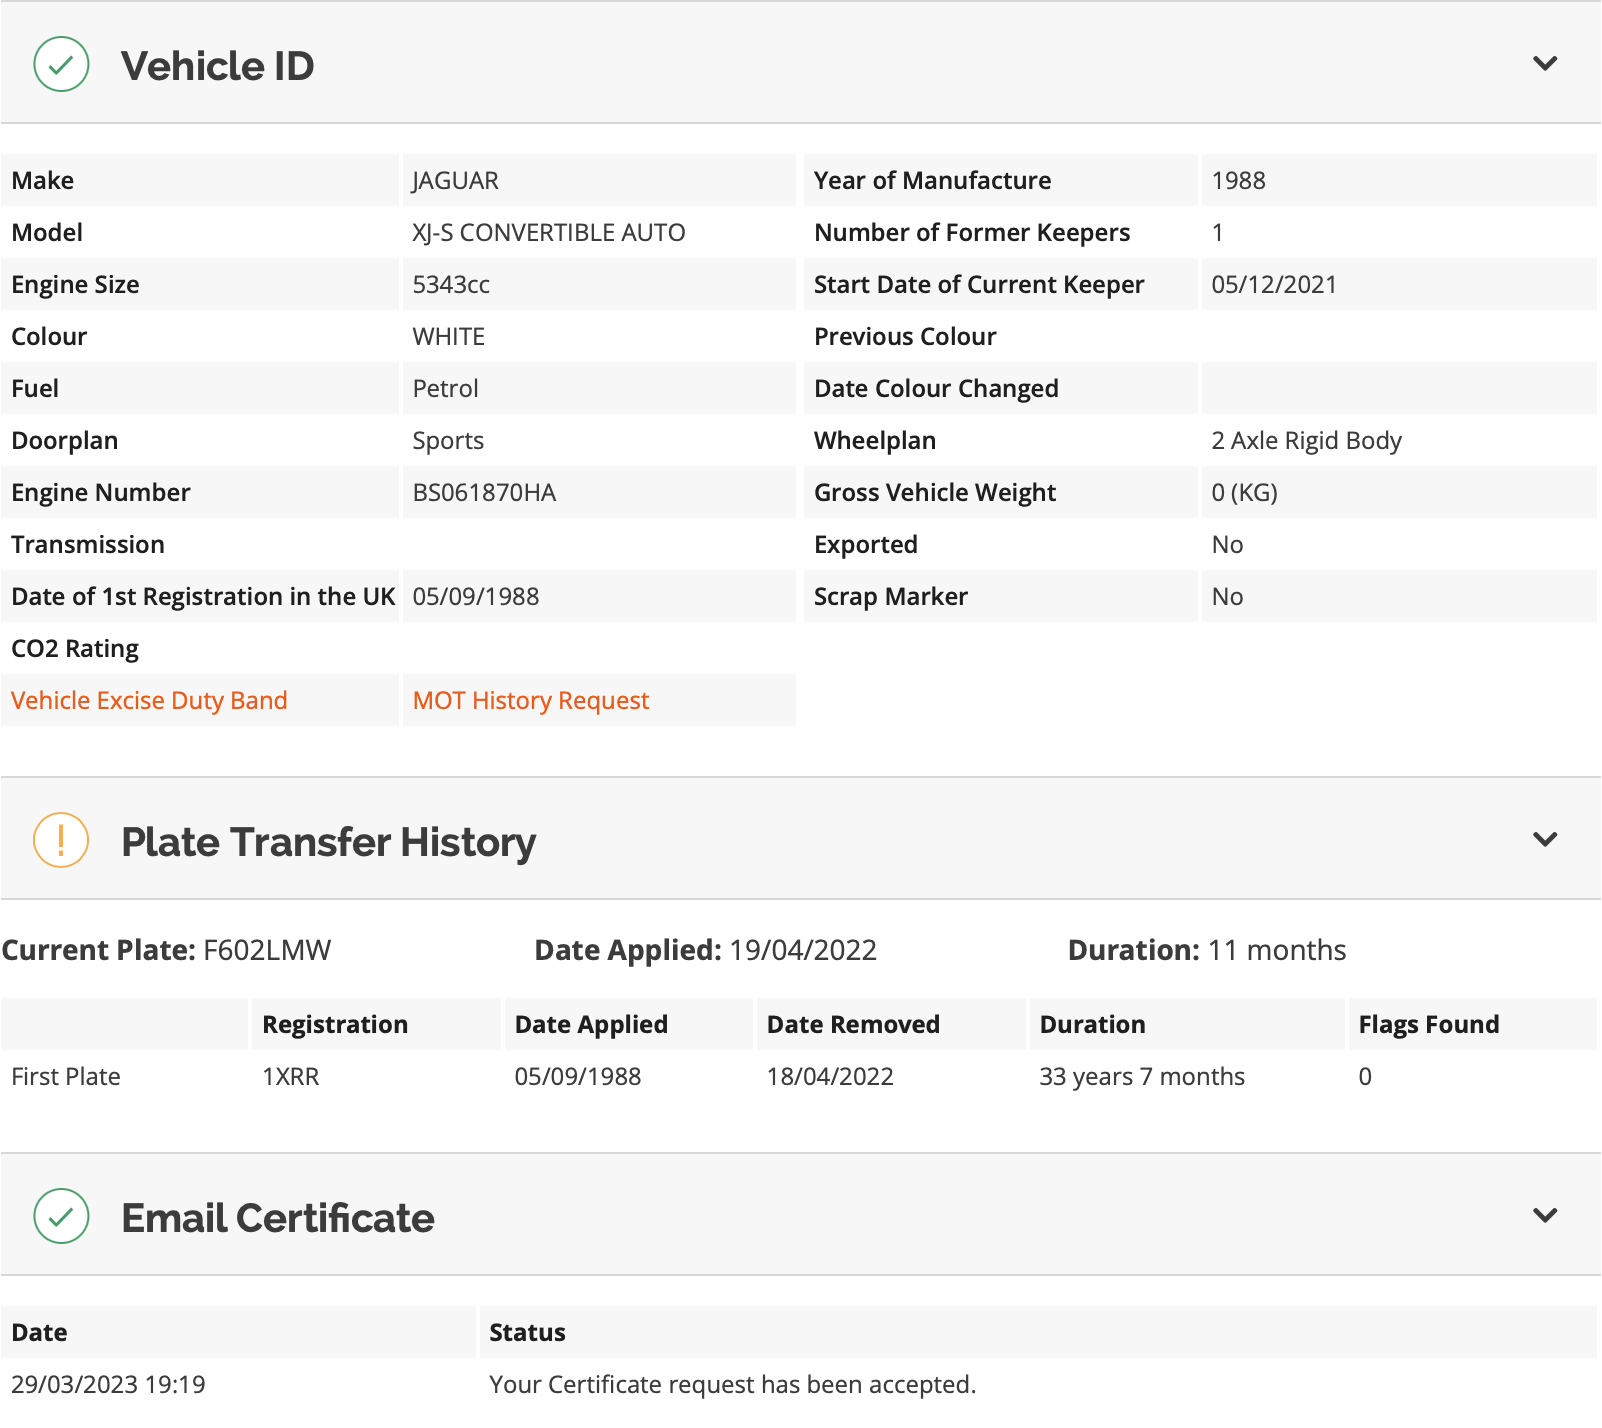Select the certificate request accepted status text

coord(733,1384)
